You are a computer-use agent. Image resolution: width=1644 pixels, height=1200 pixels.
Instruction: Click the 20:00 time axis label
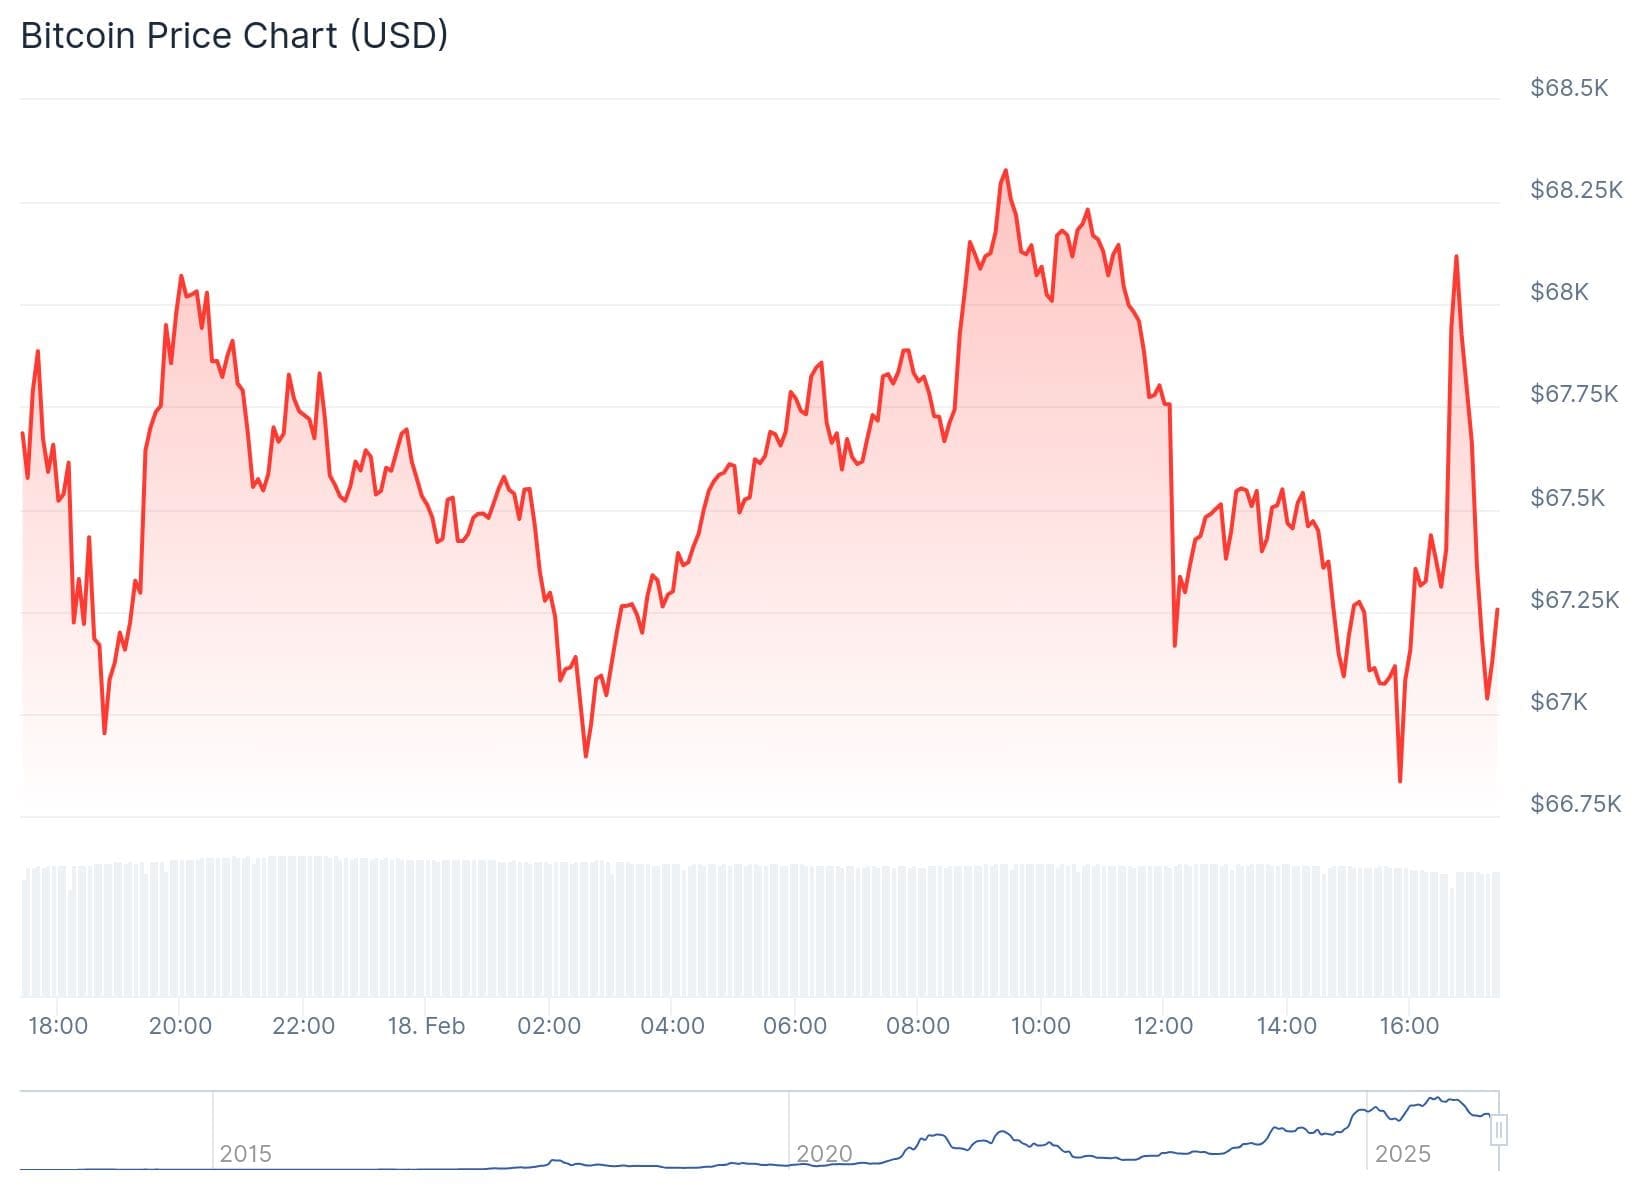click(x=180, y=1026)
